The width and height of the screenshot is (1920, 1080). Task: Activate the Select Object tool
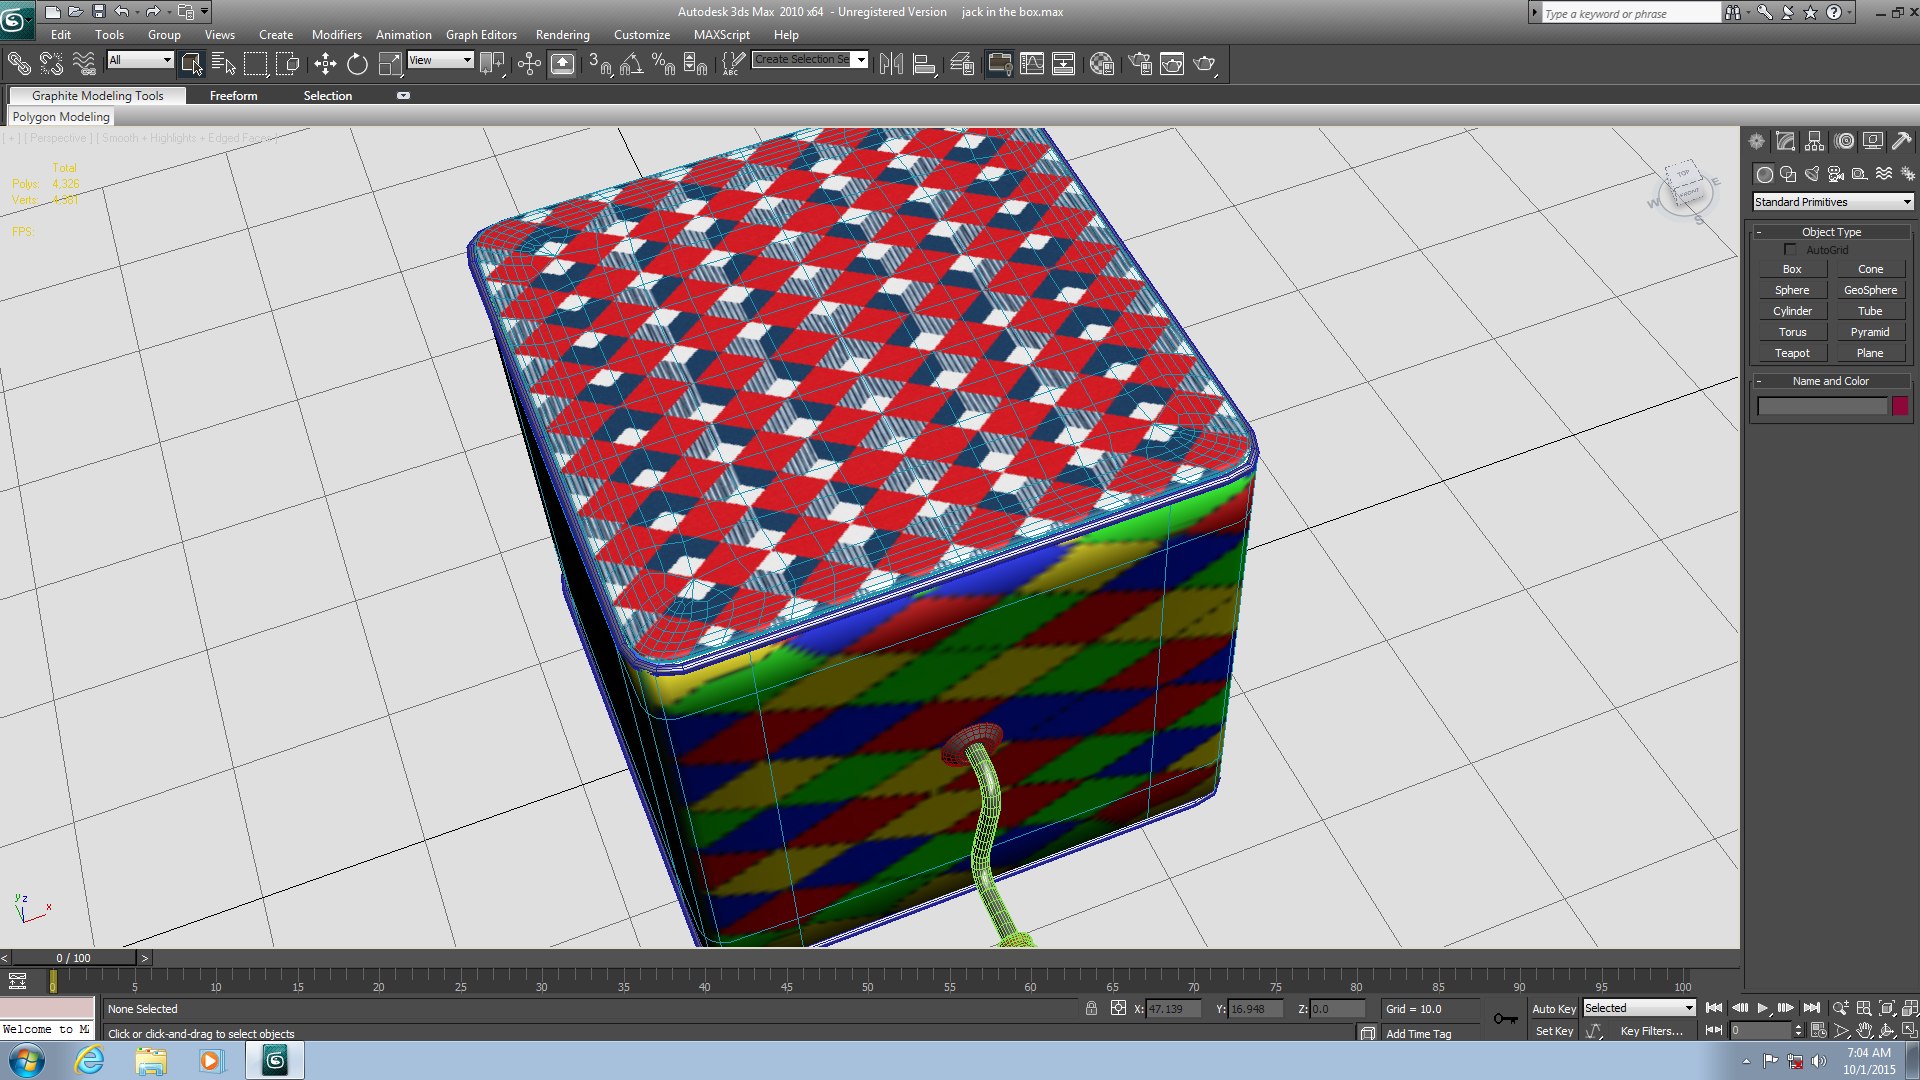(192, 64)
